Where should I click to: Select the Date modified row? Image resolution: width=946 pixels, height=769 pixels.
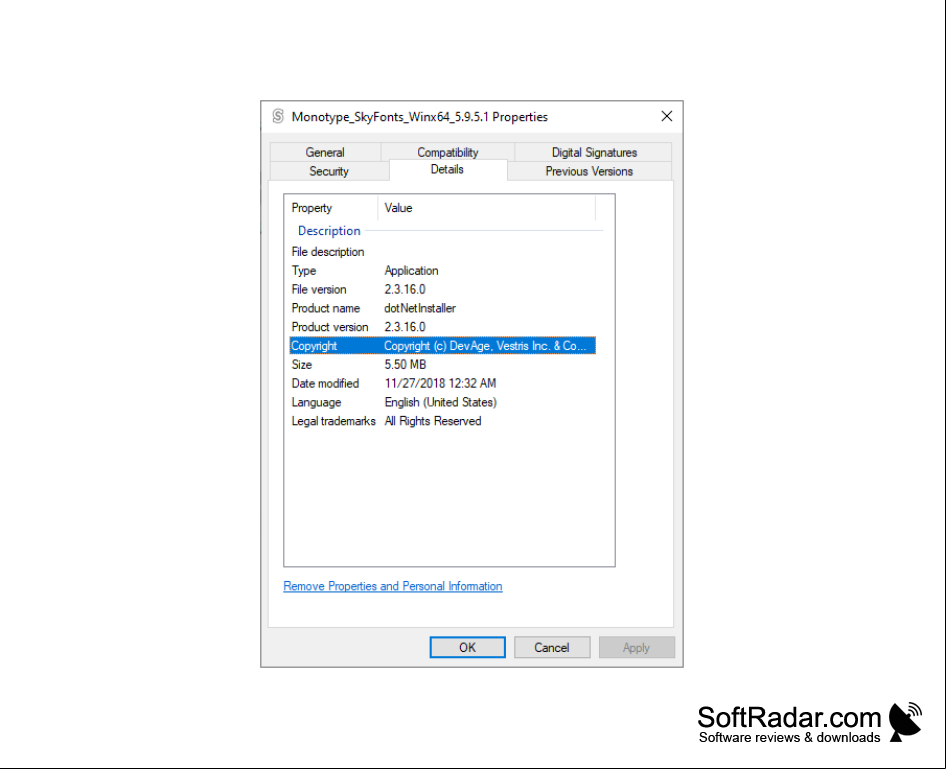[x=443, y=383]
